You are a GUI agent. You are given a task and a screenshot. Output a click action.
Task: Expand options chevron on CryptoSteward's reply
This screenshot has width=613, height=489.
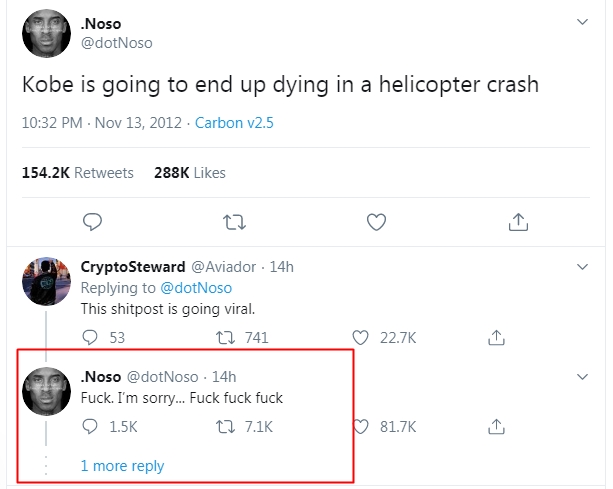[582, 267]
